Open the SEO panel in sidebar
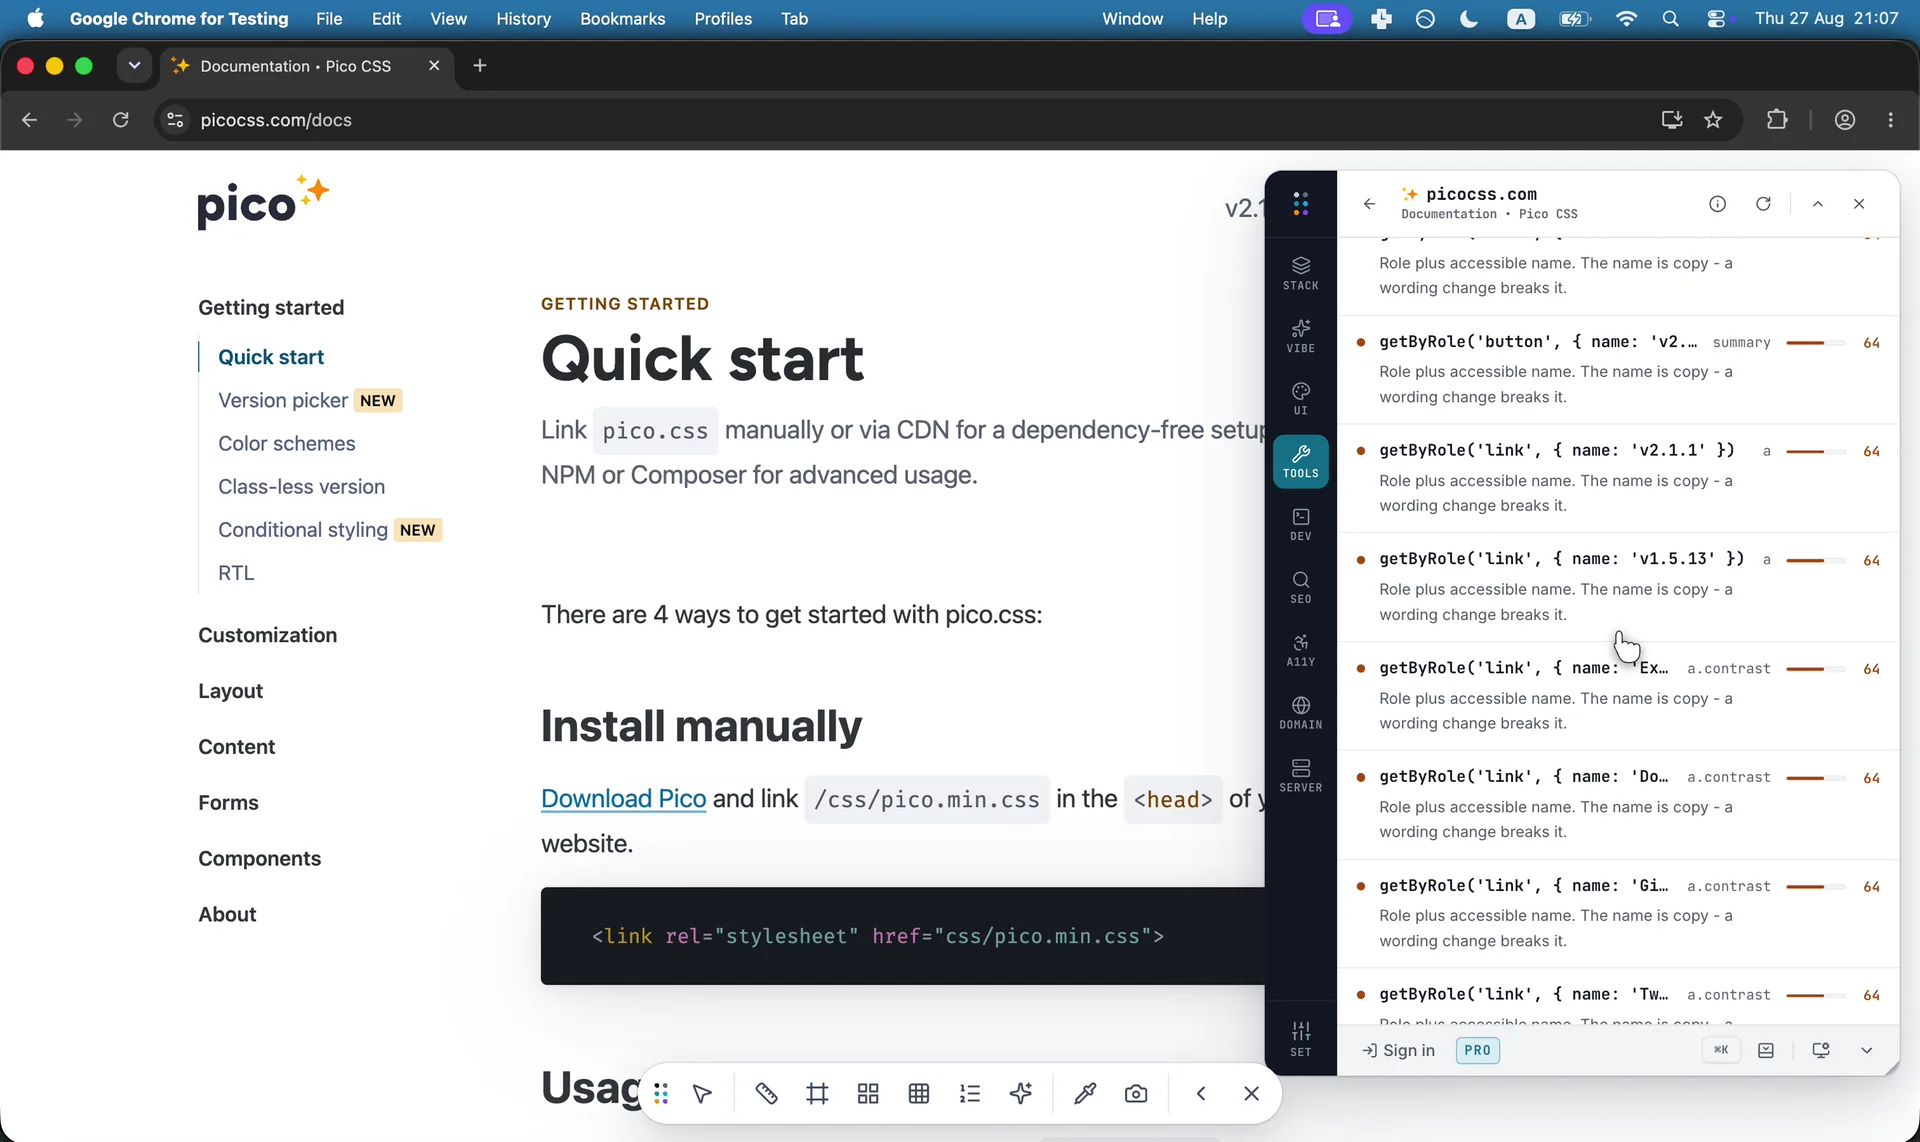 tap(1300, 588)
